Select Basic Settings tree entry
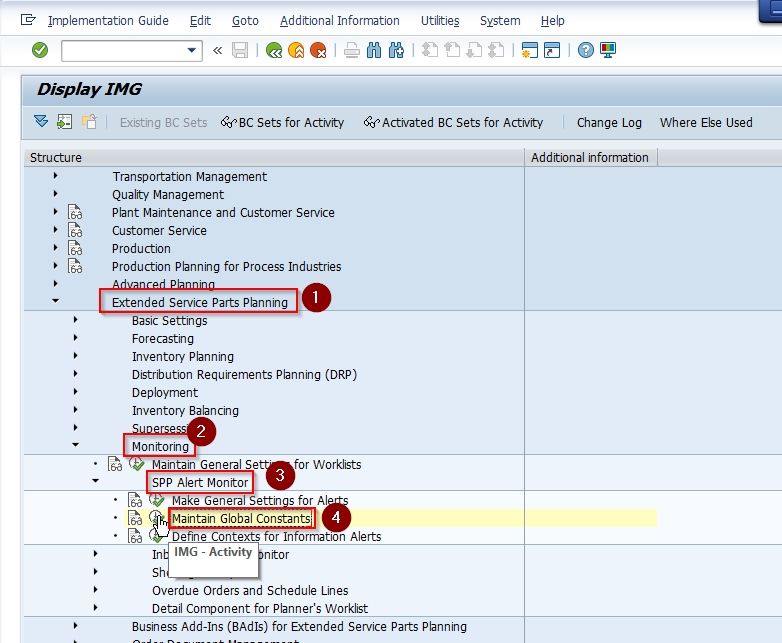This screenshot has height=643, width=782. click(x=170, y=321)
